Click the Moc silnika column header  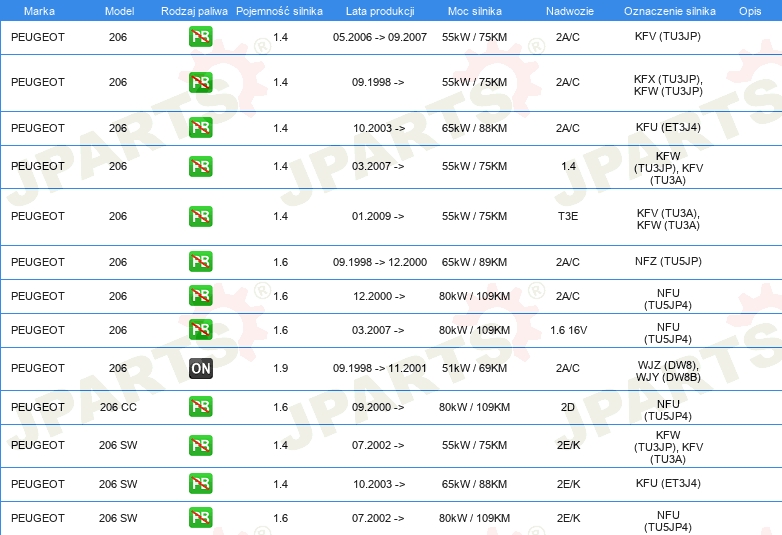pyautogui.click(x=474, y=11)
